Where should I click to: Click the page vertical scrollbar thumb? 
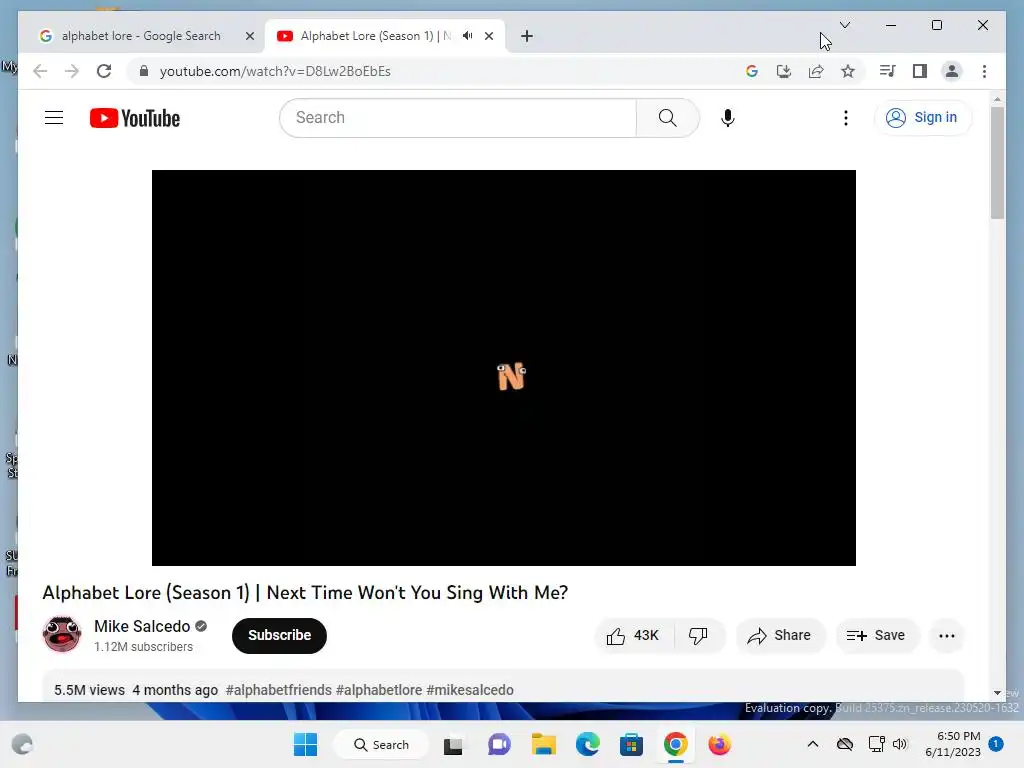coord(997,162)
